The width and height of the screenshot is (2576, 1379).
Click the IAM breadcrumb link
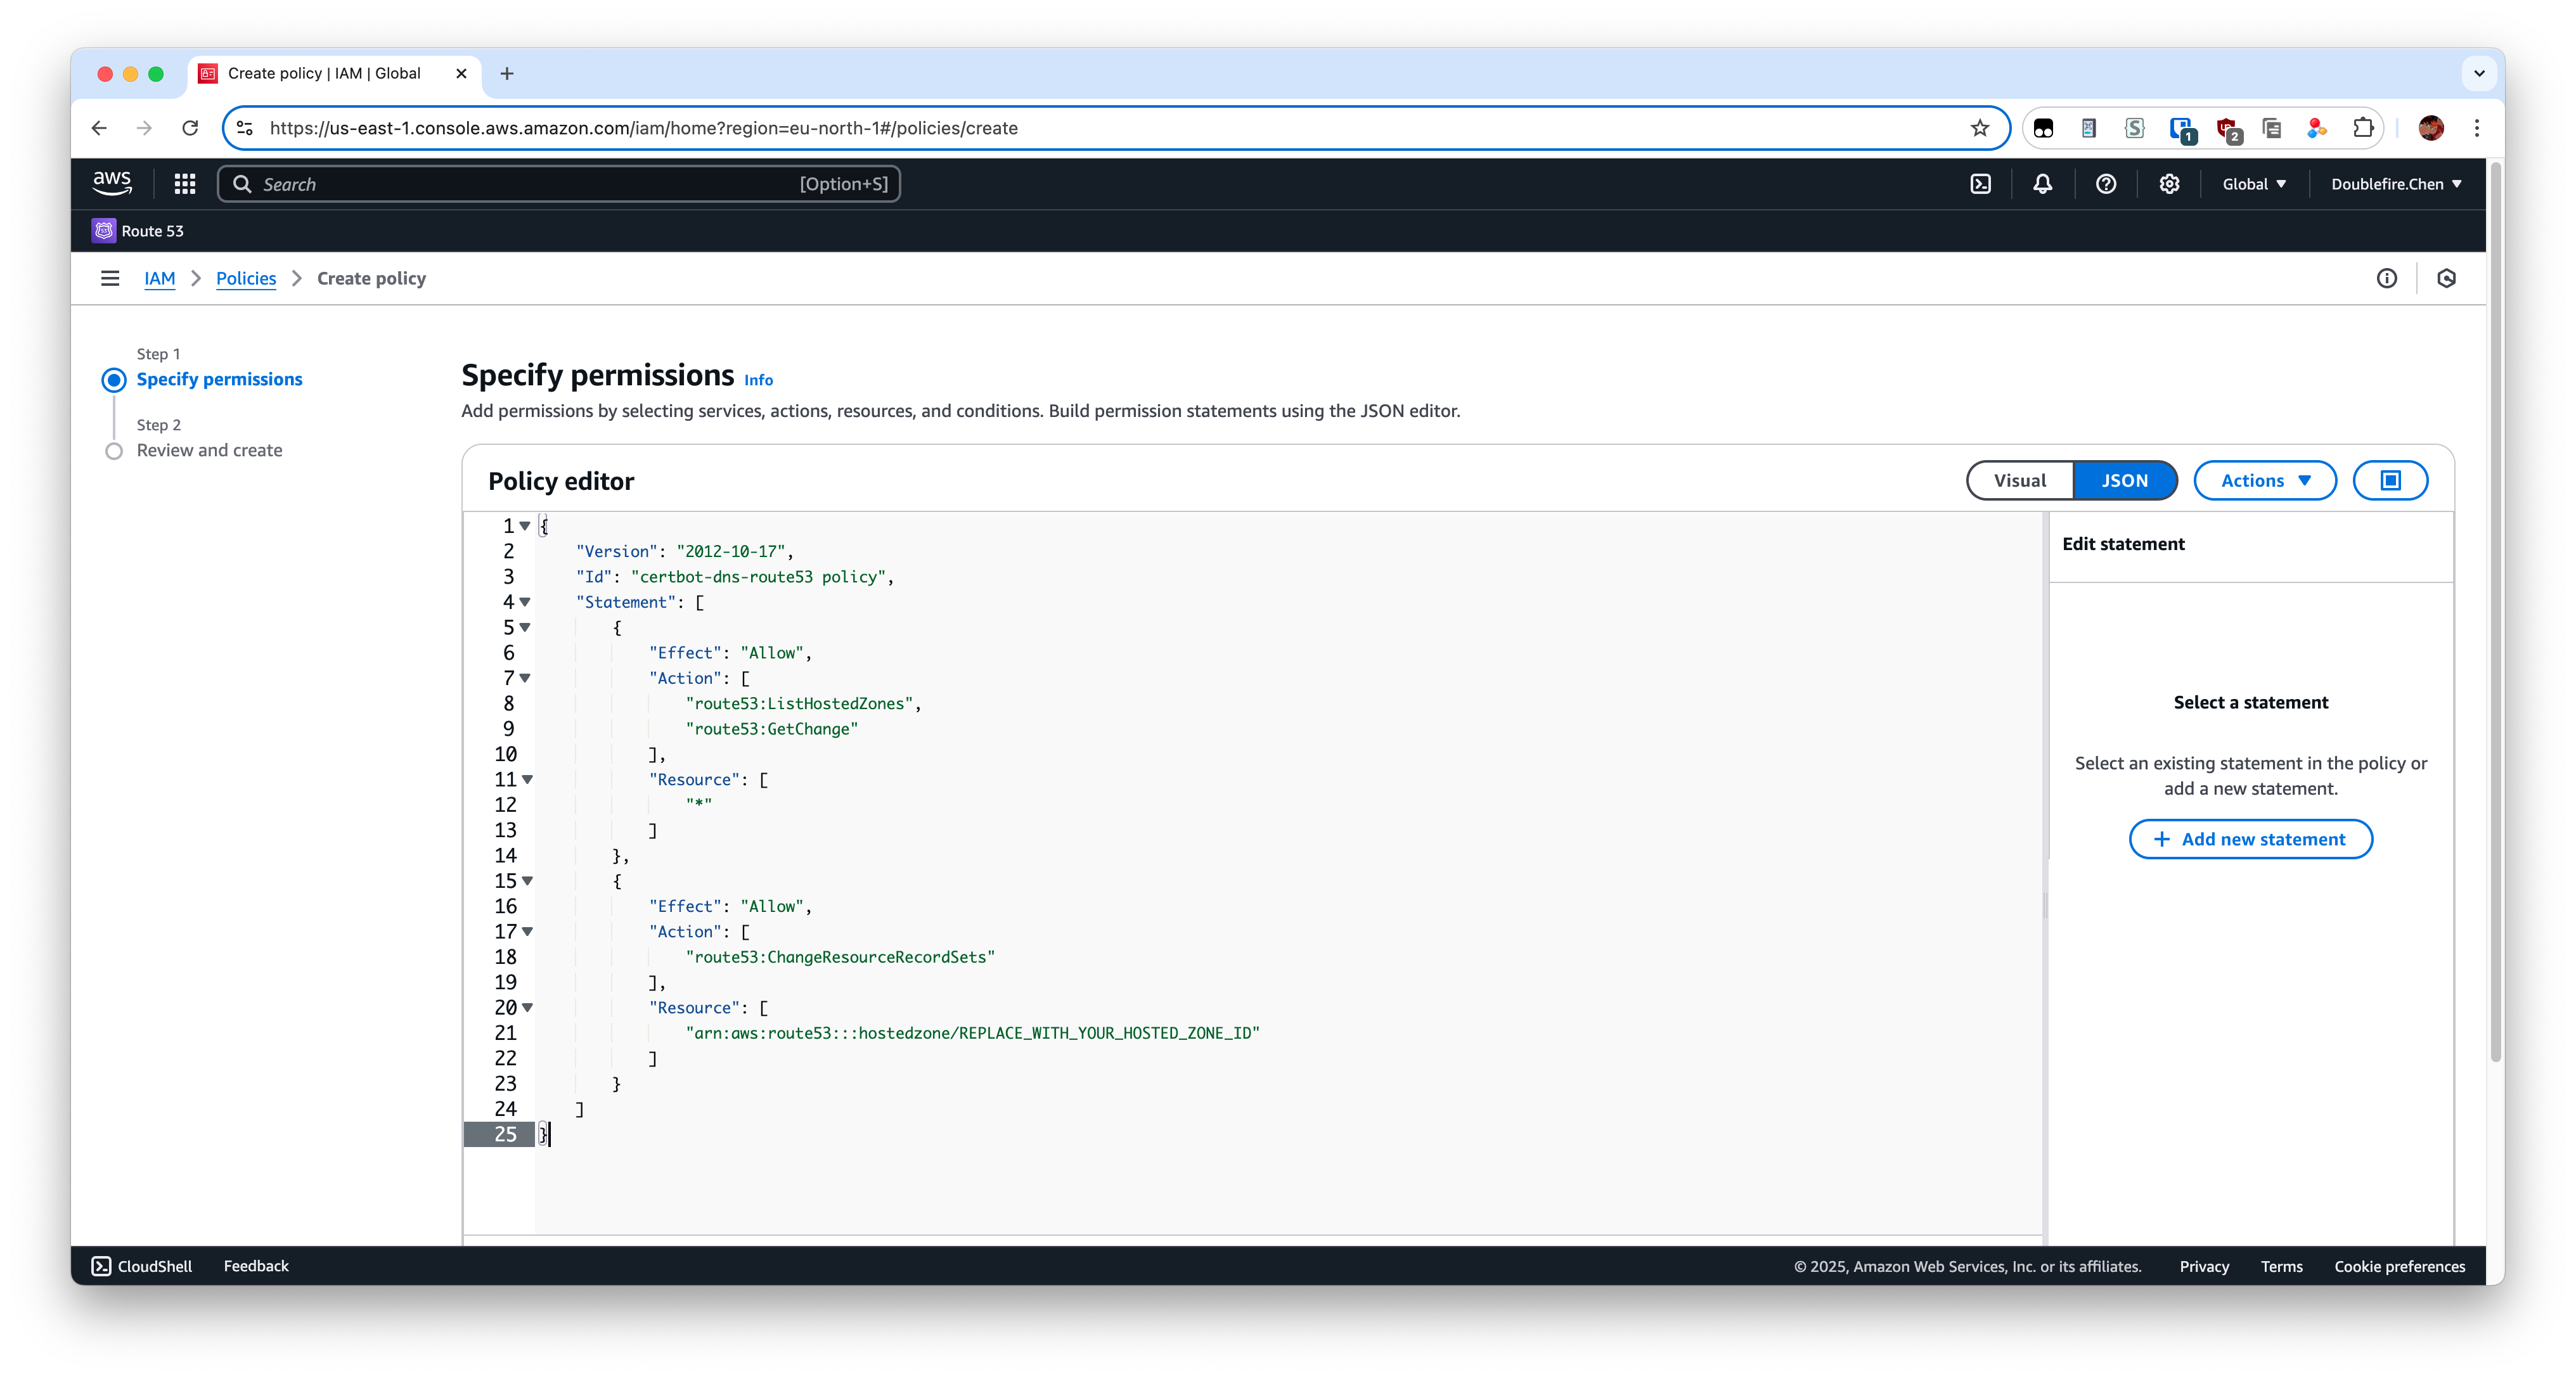159,278
